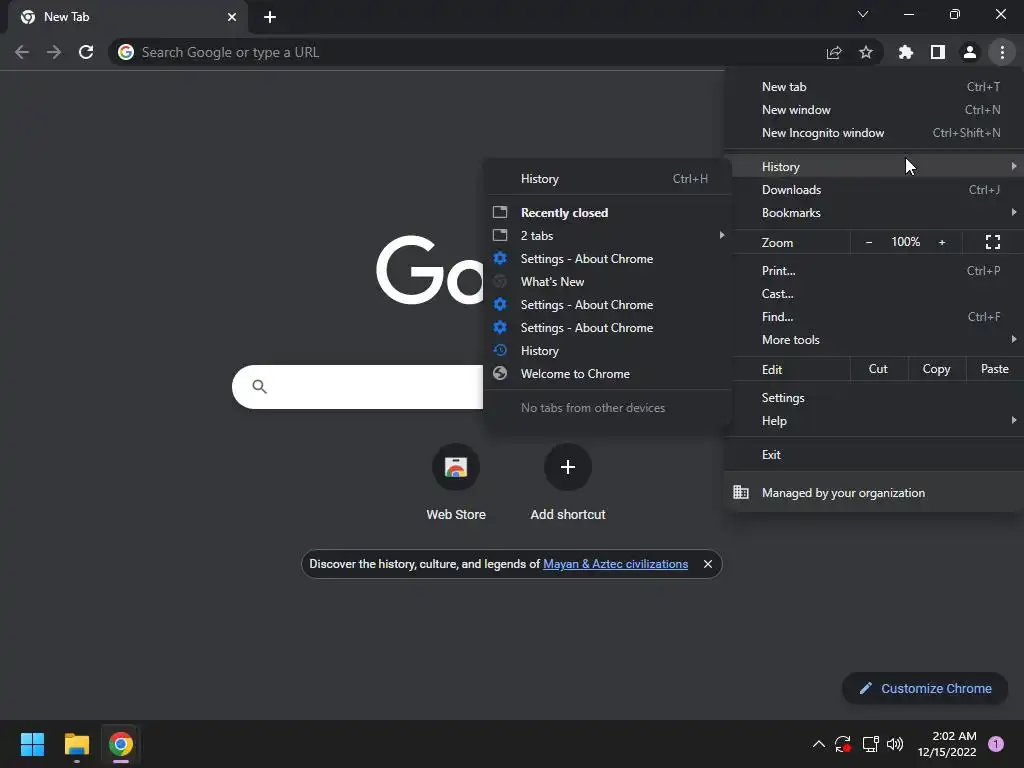Open the profile avatar icon
The height and width of the screenshot is (768, 1024).
970,52
